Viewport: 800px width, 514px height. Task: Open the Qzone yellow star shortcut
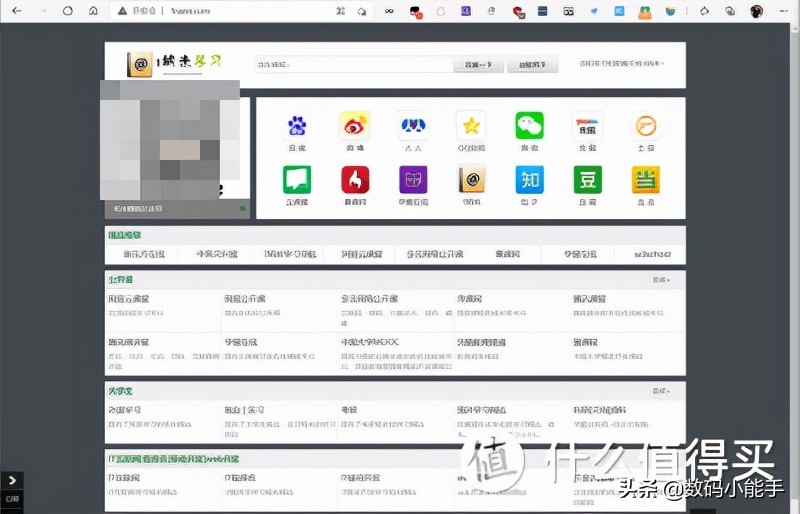[x=471, y=126]
